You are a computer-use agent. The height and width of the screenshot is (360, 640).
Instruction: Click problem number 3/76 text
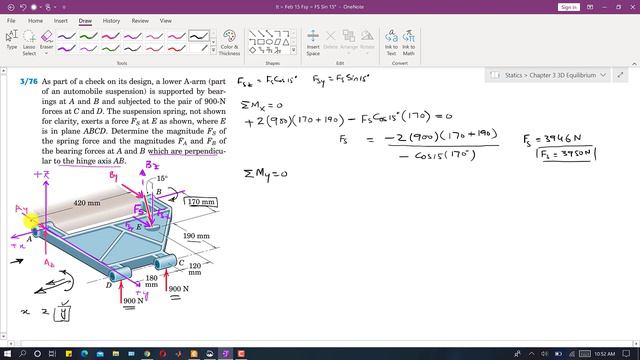coord(29,82)
